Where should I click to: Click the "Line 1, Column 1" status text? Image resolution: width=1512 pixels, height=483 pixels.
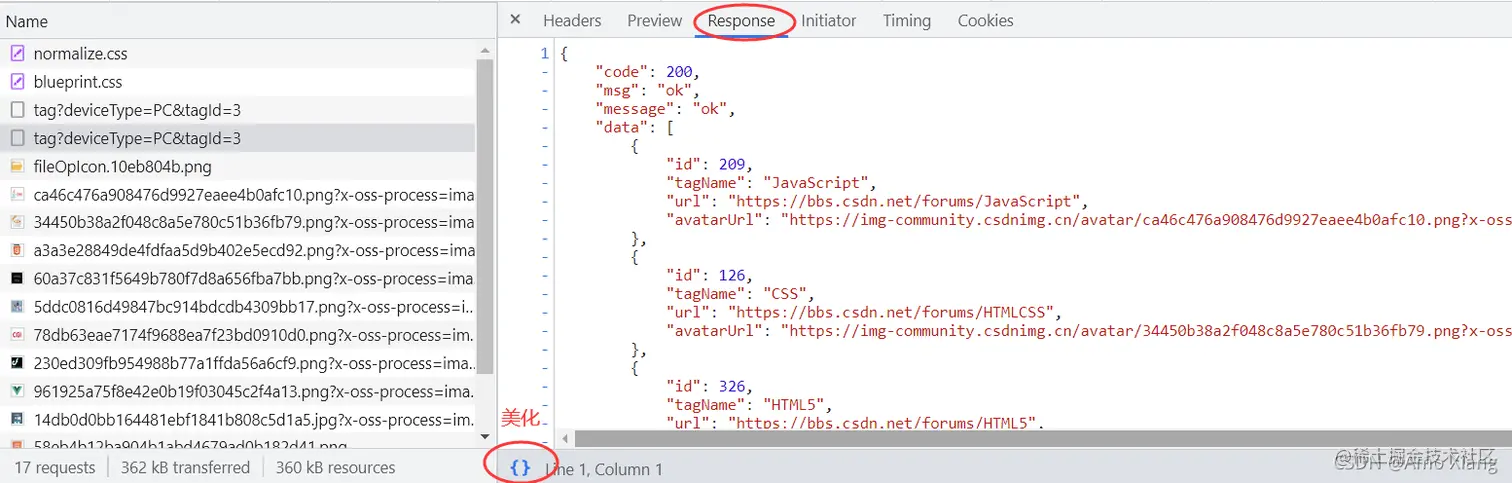point(604,468)
